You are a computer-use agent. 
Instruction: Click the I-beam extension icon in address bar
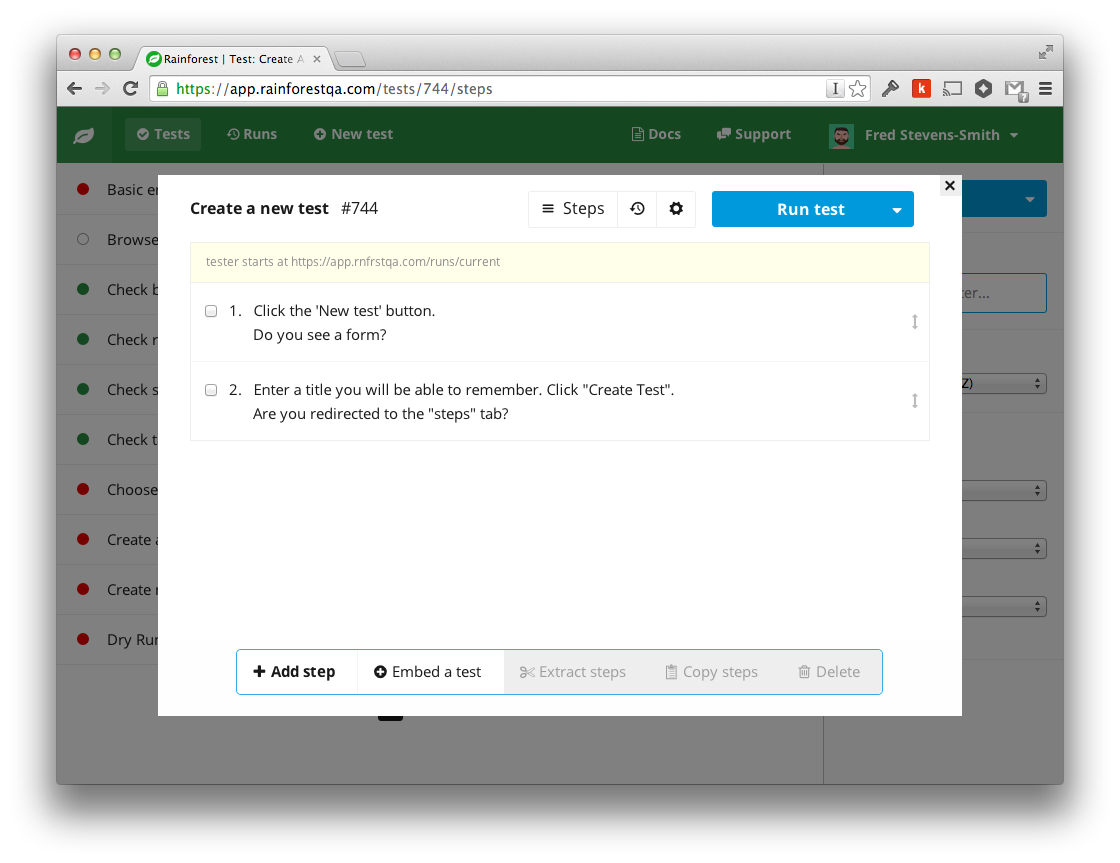point(834,89)
